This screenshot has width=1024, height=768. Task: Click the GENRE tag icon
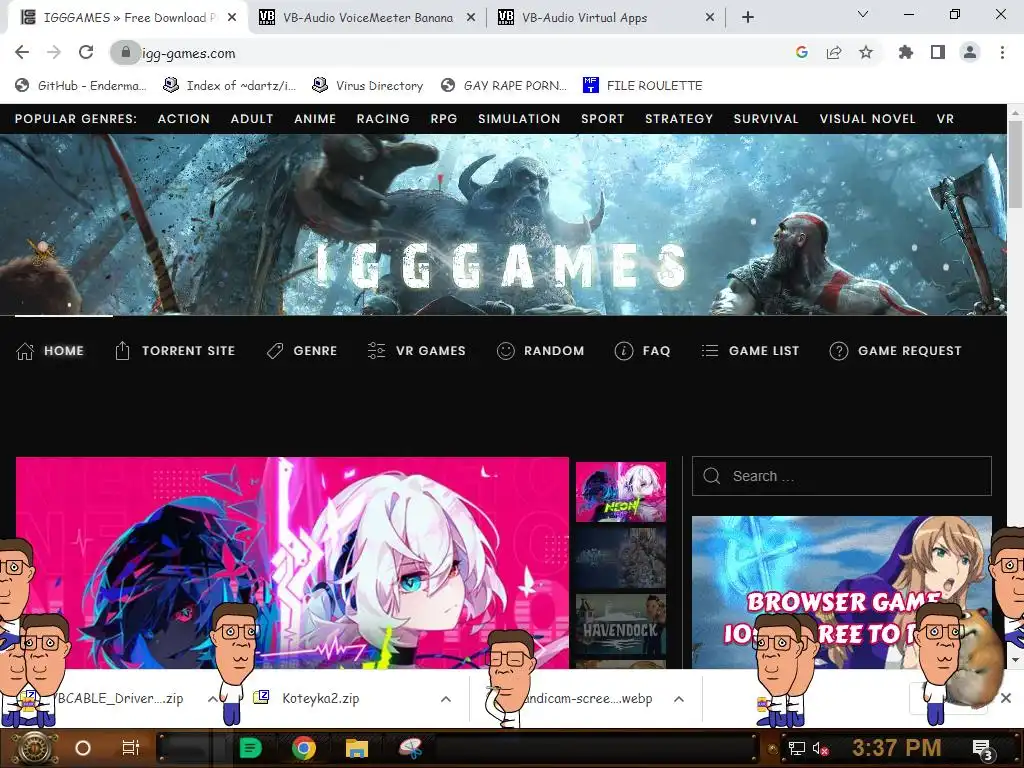point(275,351)
